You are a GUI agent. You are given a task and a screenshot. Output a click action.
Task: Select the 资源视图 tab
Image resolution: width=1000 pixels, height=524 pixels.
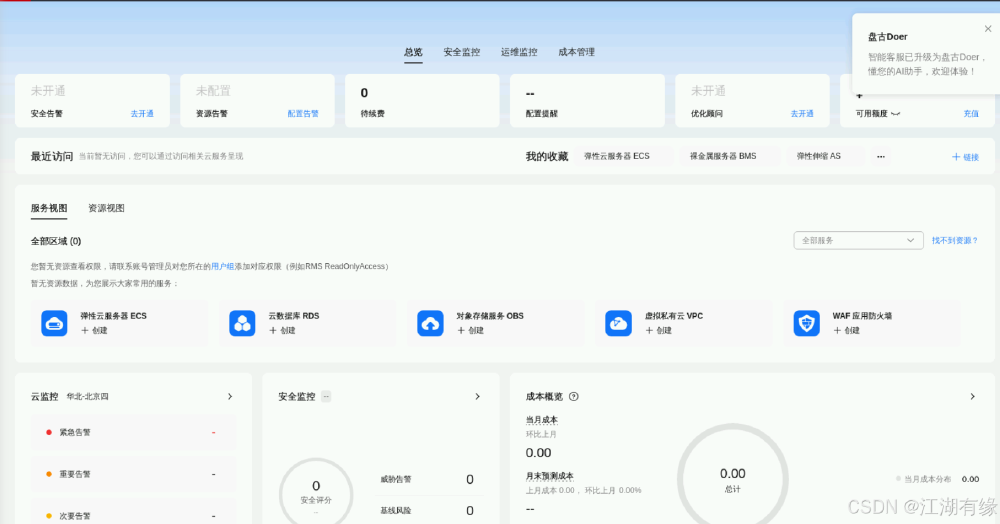click(x=107, y=208)
